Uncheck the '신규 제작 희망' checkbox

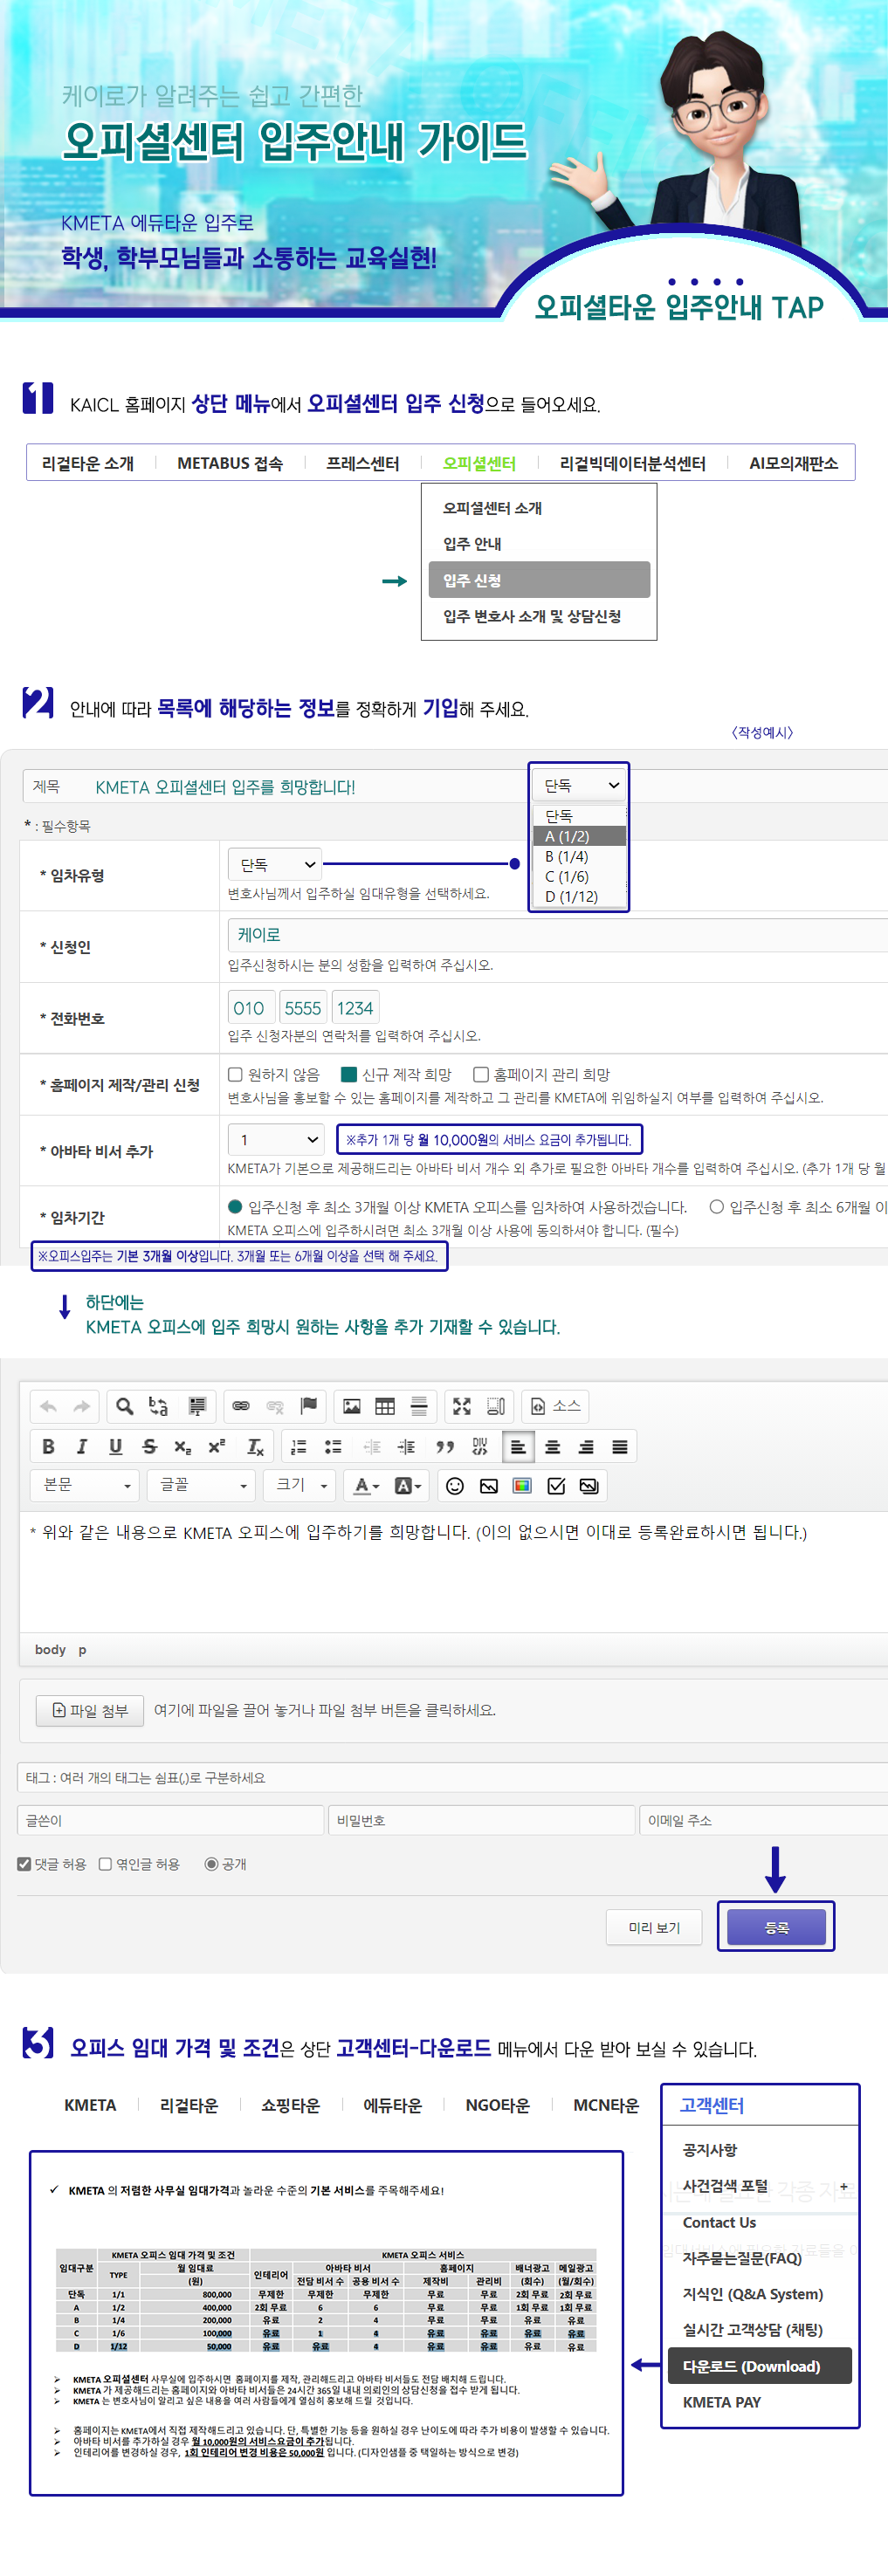349,1074
